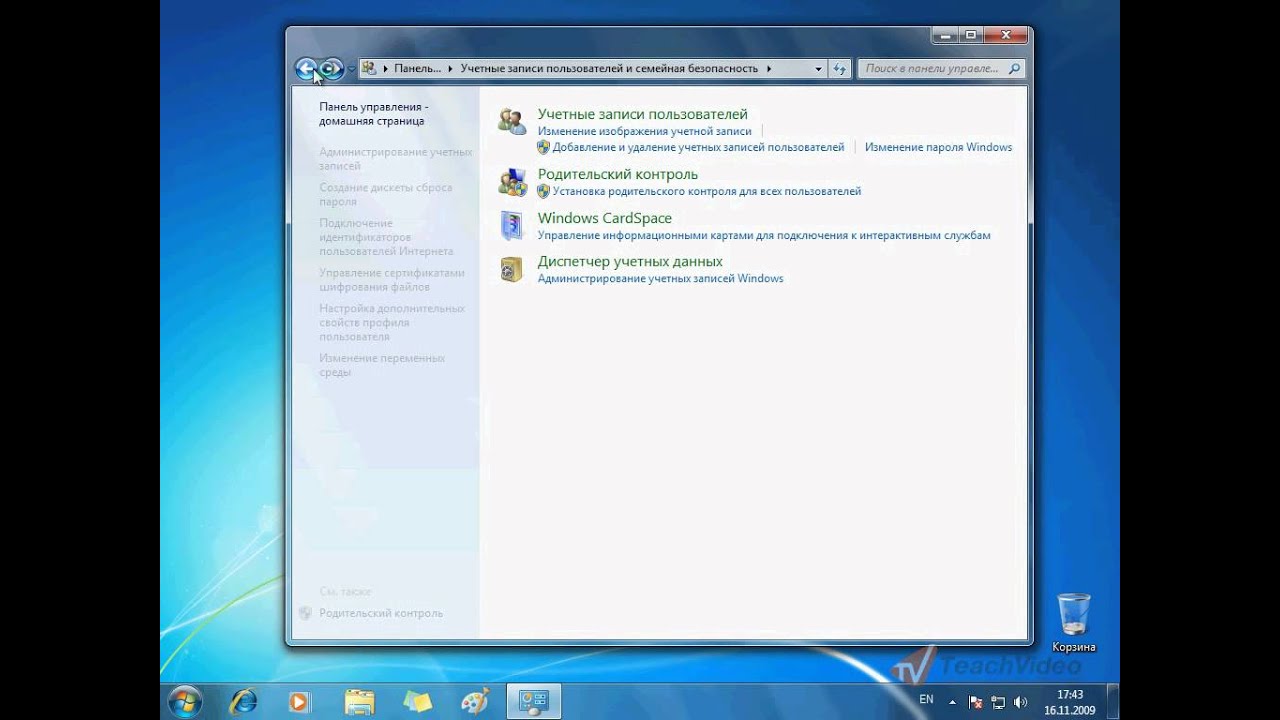The width and height of the screenshot is (1280, 720).
Task: Open Paint from the taskbar
Action: tap(474, 701)
